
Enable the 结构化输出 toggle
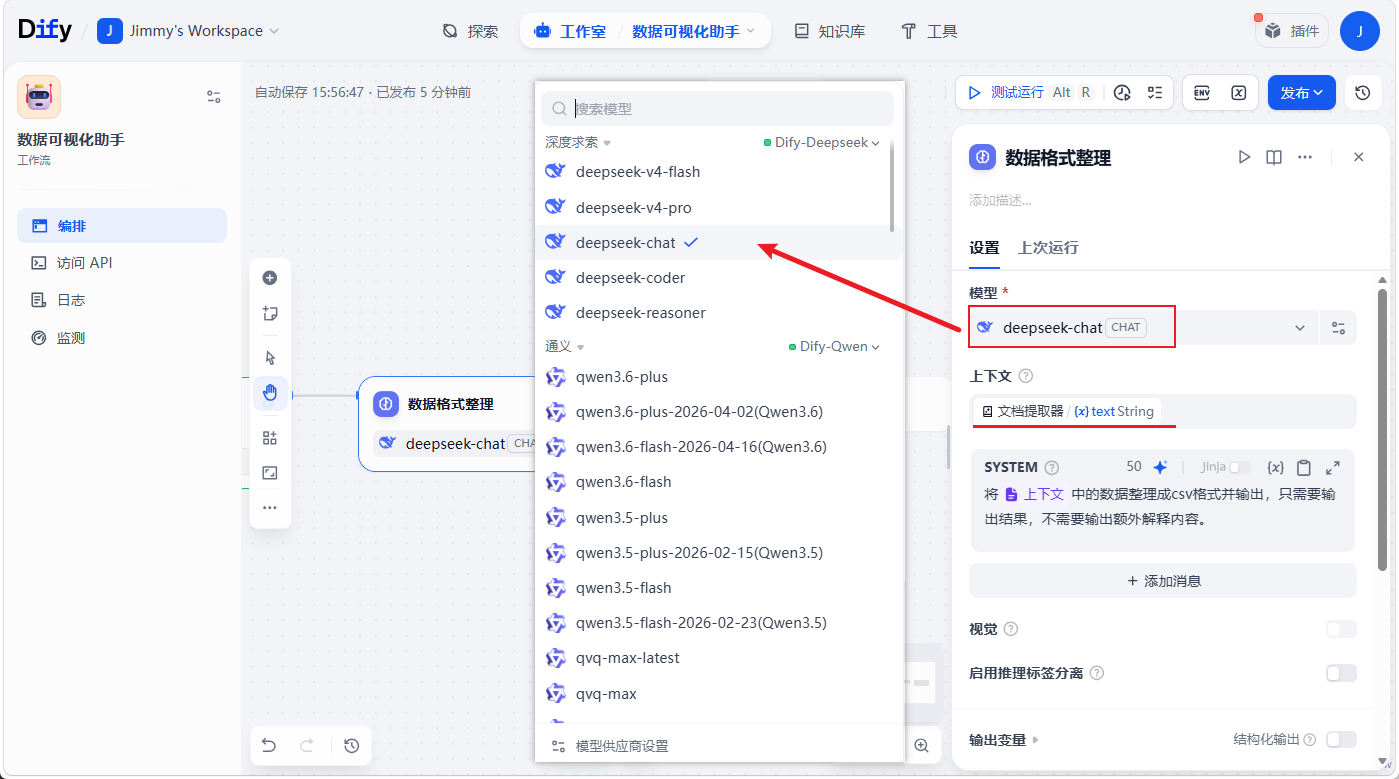click(x=1341, y=740)
